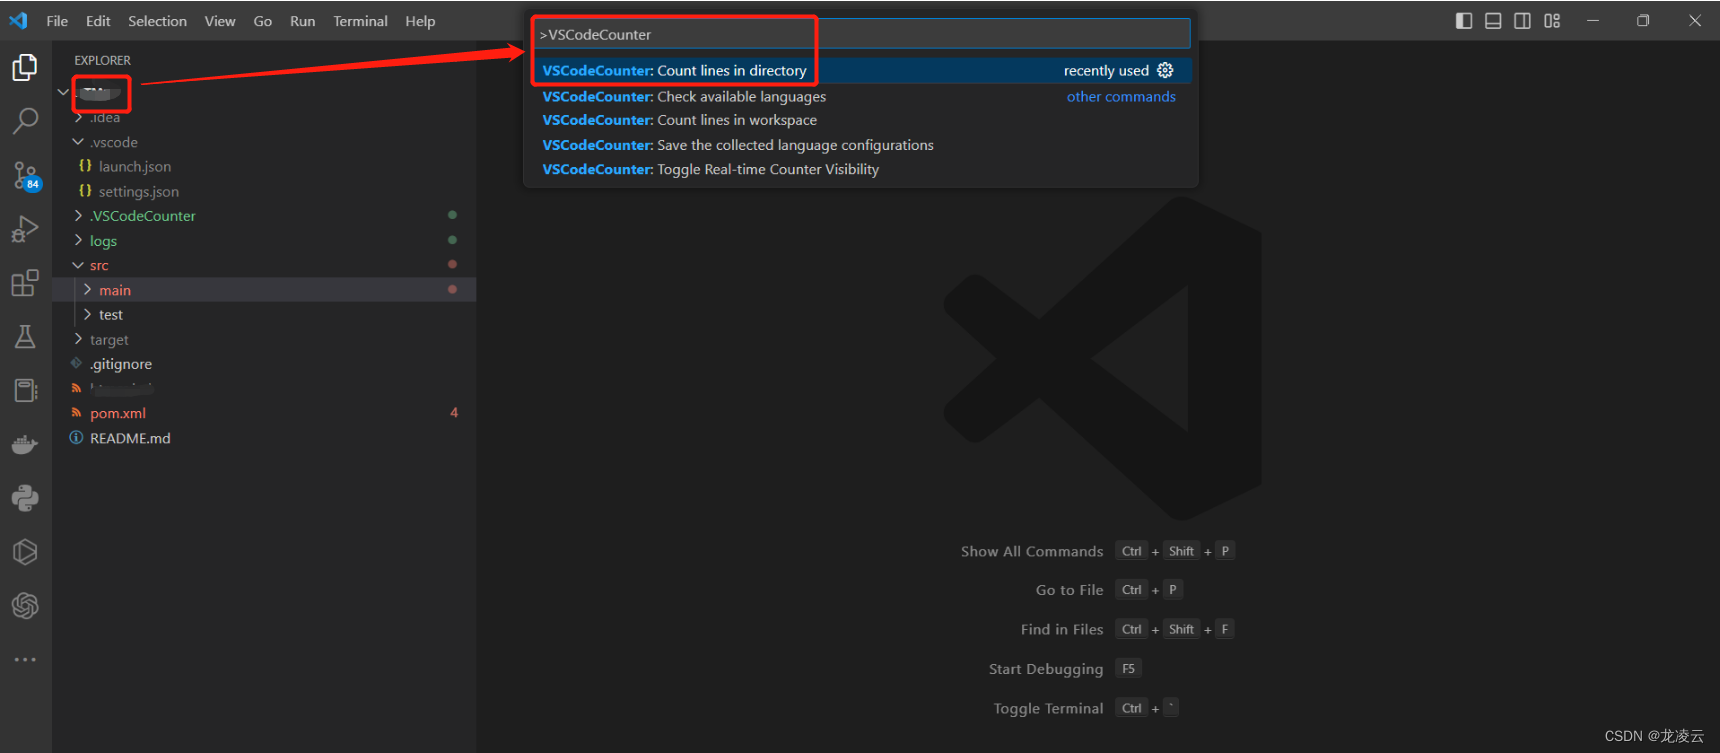Open the Python view in activity bar

coord(25,498)
